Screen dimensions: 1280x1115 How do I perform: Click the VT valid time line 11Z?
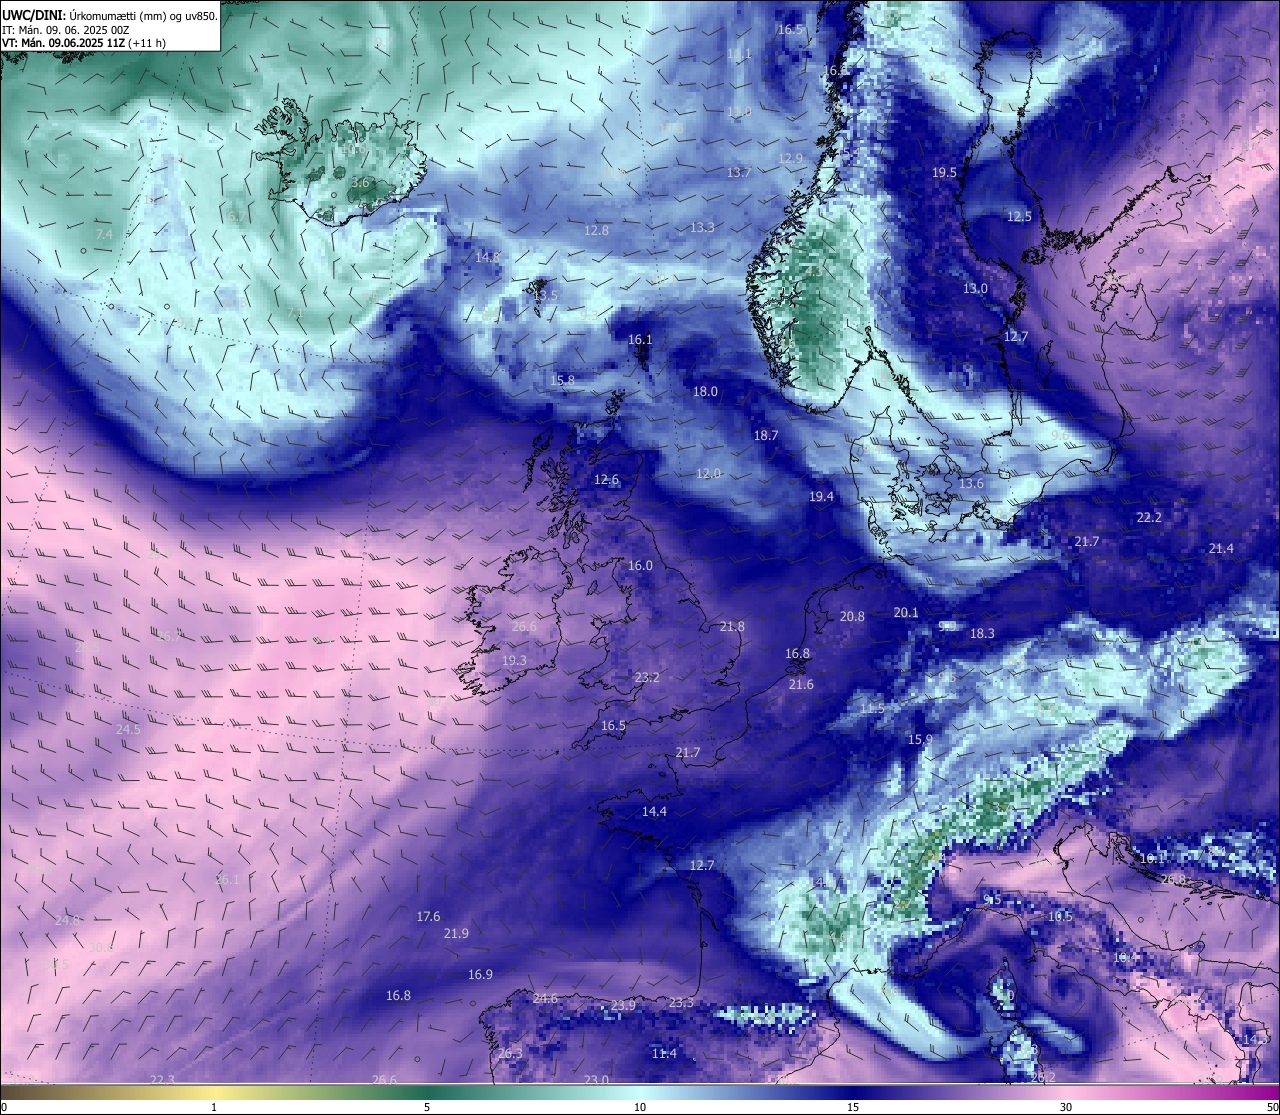(84, 43)
